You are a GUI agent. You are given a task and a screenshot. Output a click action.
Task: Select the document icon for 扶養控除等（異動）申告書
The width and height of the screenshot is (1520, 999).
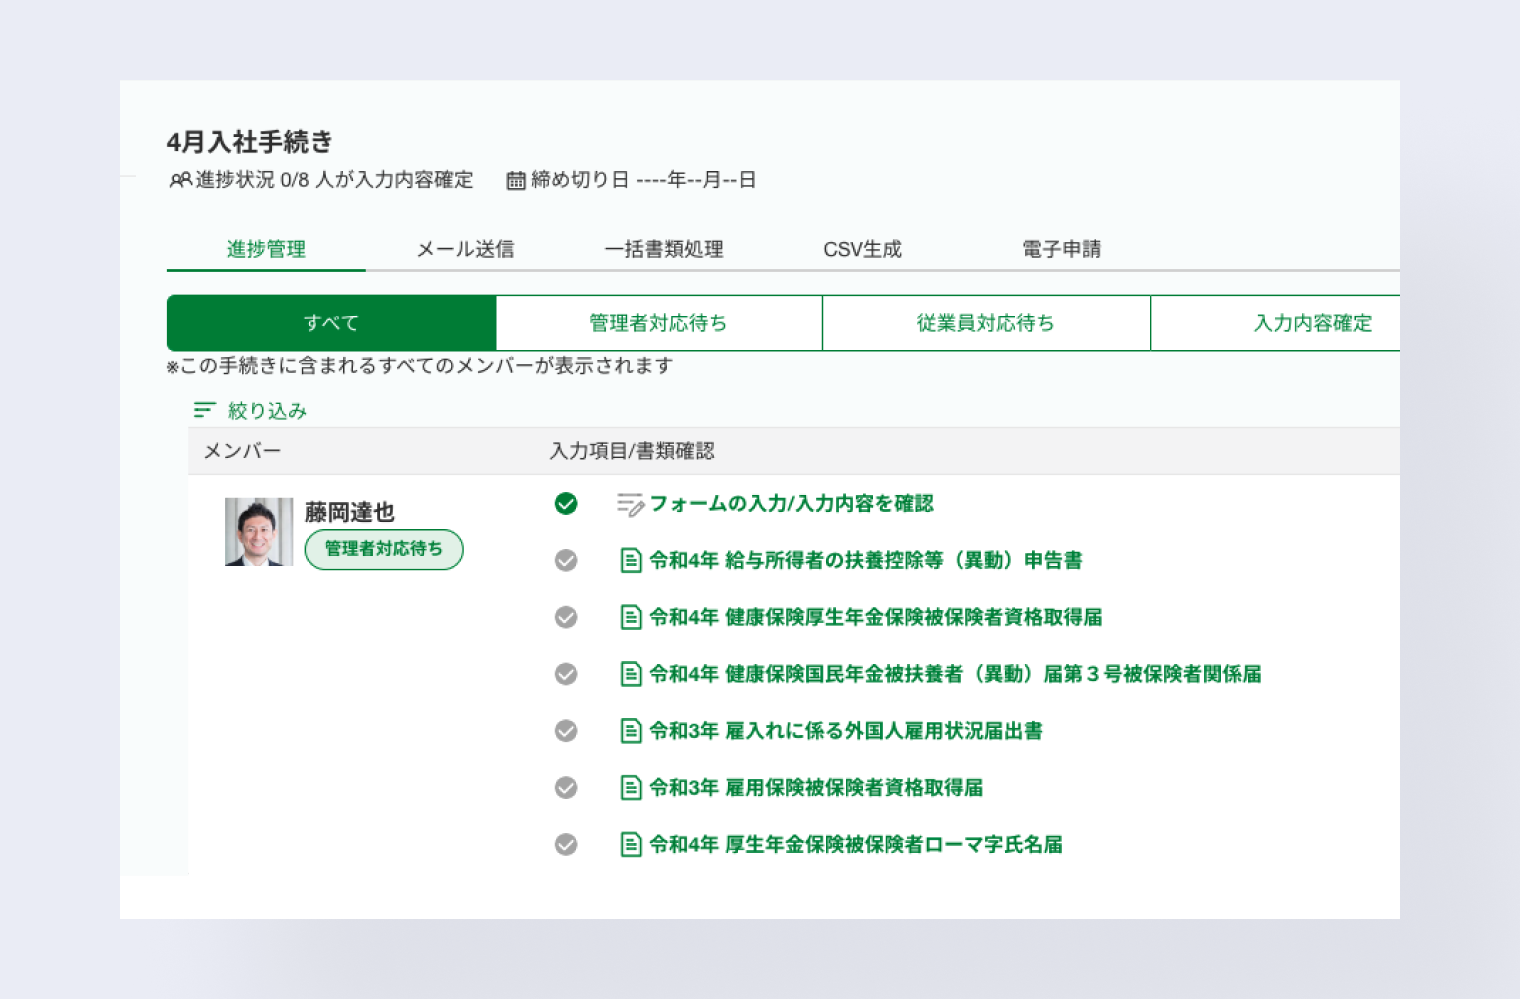pyautogui.click(x=631, y=561)
